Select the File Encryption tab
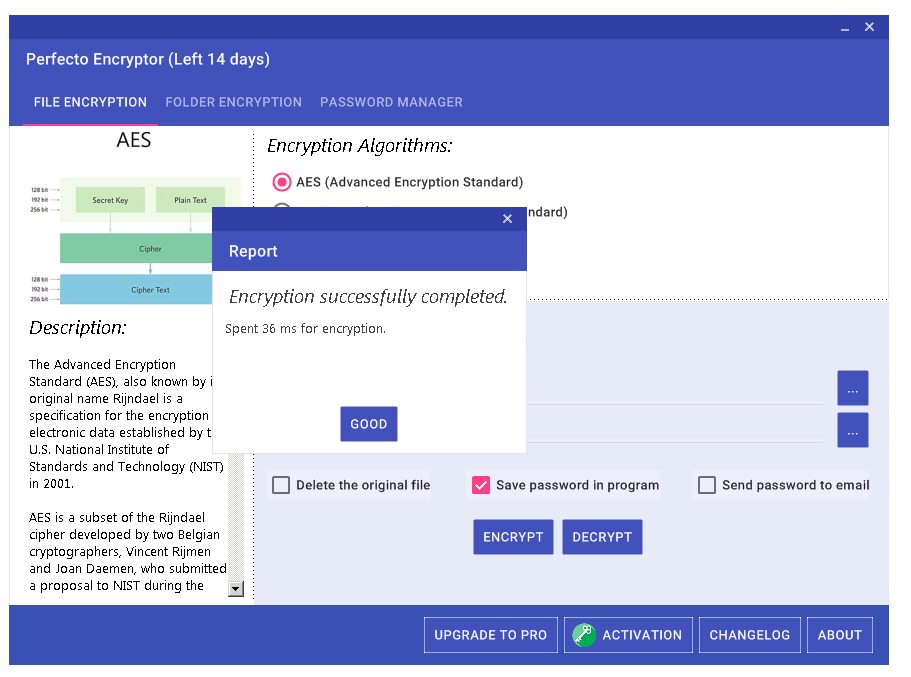This screenshot has height=677, width=911. pos(90,102)
